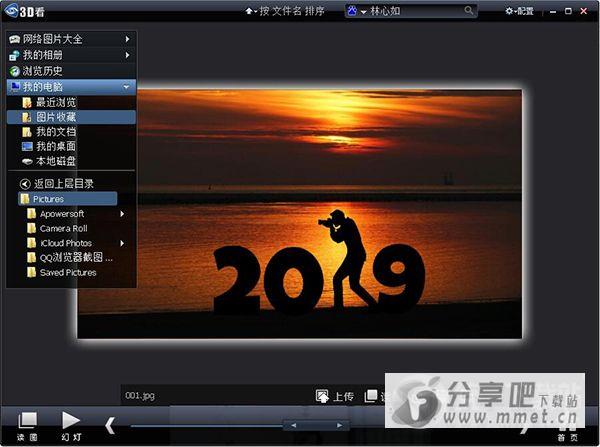
Task: Click the 网络图片大全 icon
Action: click(15, 39)
